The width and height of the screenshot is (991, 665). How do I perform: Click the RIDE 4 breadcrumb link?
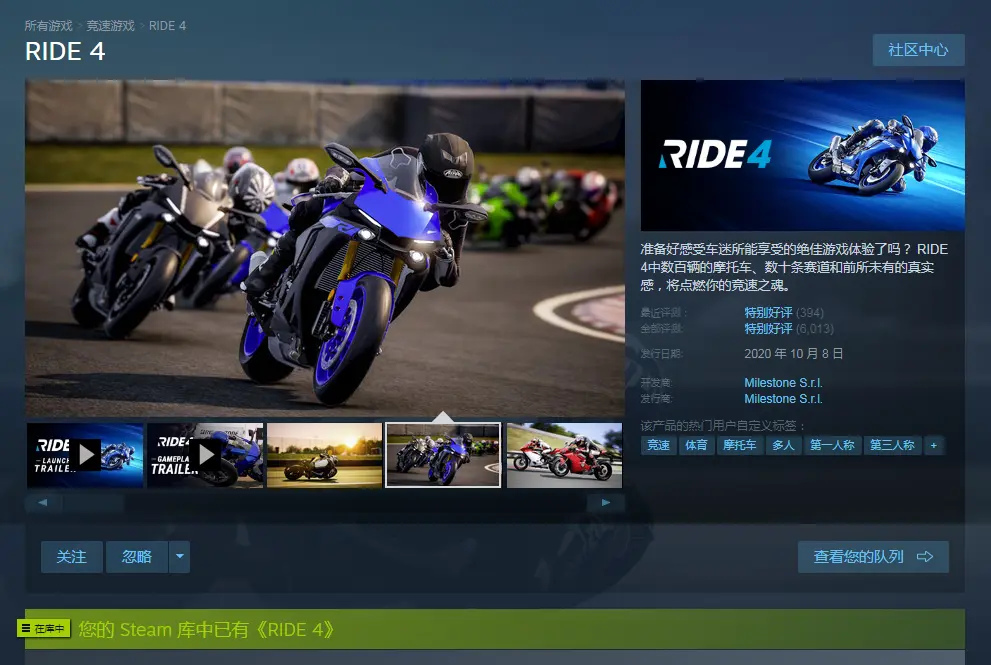[167, 26]
